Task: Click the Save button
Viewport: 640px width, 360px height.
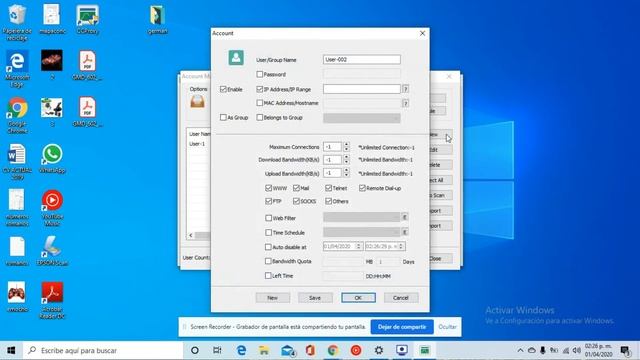Action: (315, 298)
